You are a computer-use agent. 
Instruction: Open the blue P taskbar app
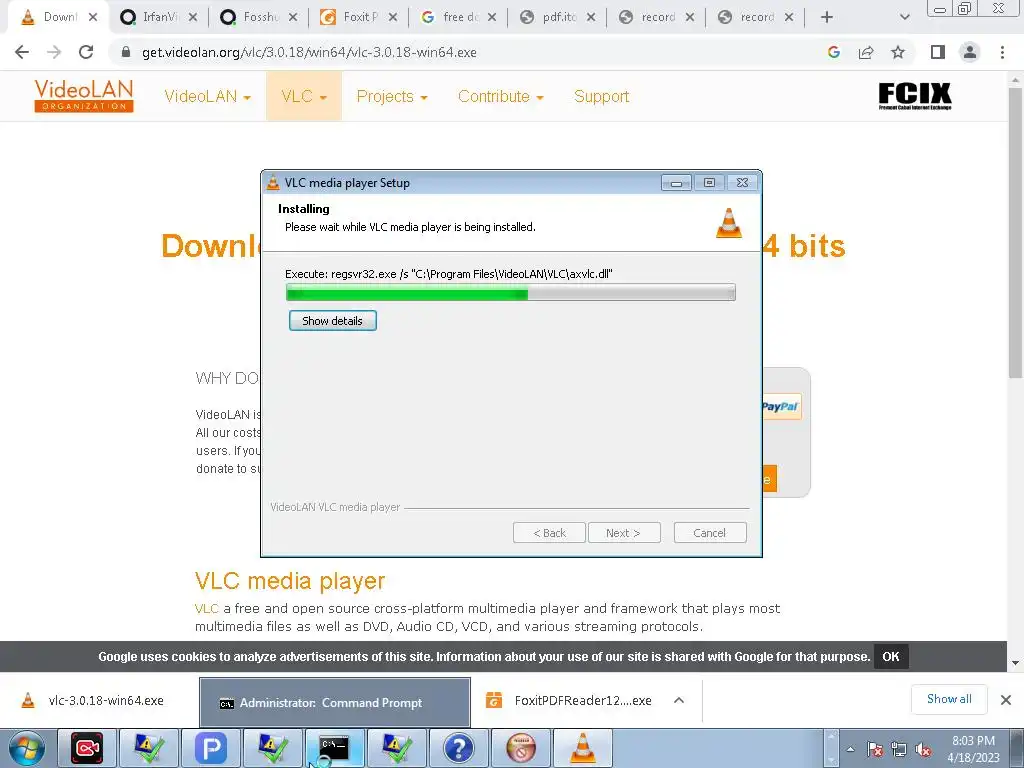click(x=211, y=748)
